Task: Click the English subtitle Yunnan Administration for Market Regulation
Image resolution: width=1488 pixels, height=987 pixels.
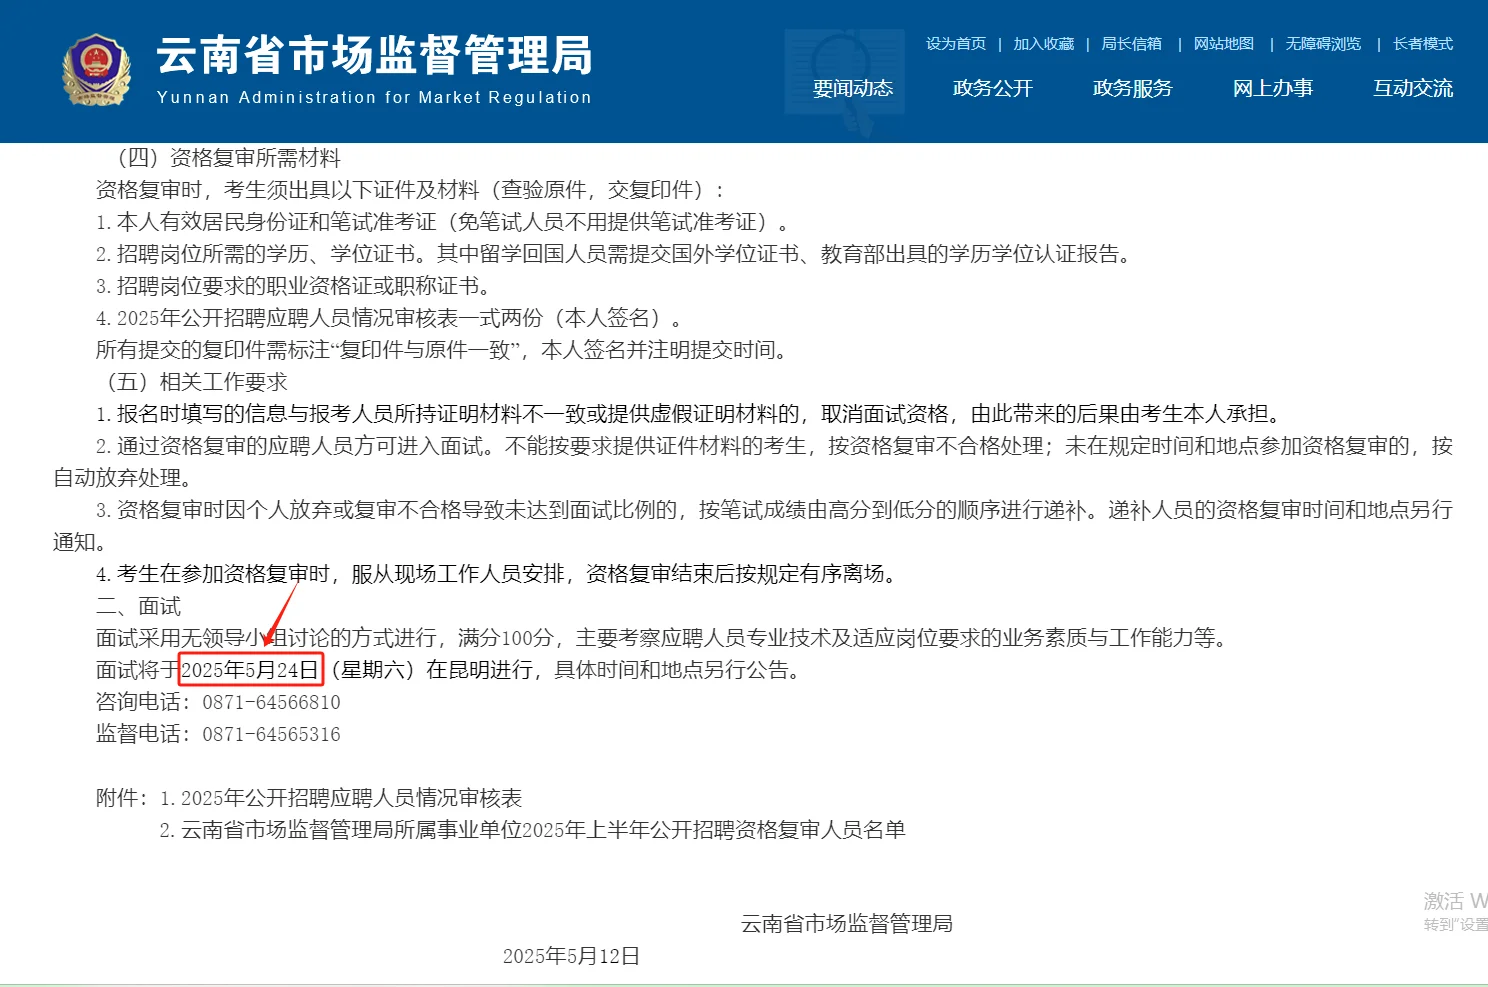Action: pos(374,97)
